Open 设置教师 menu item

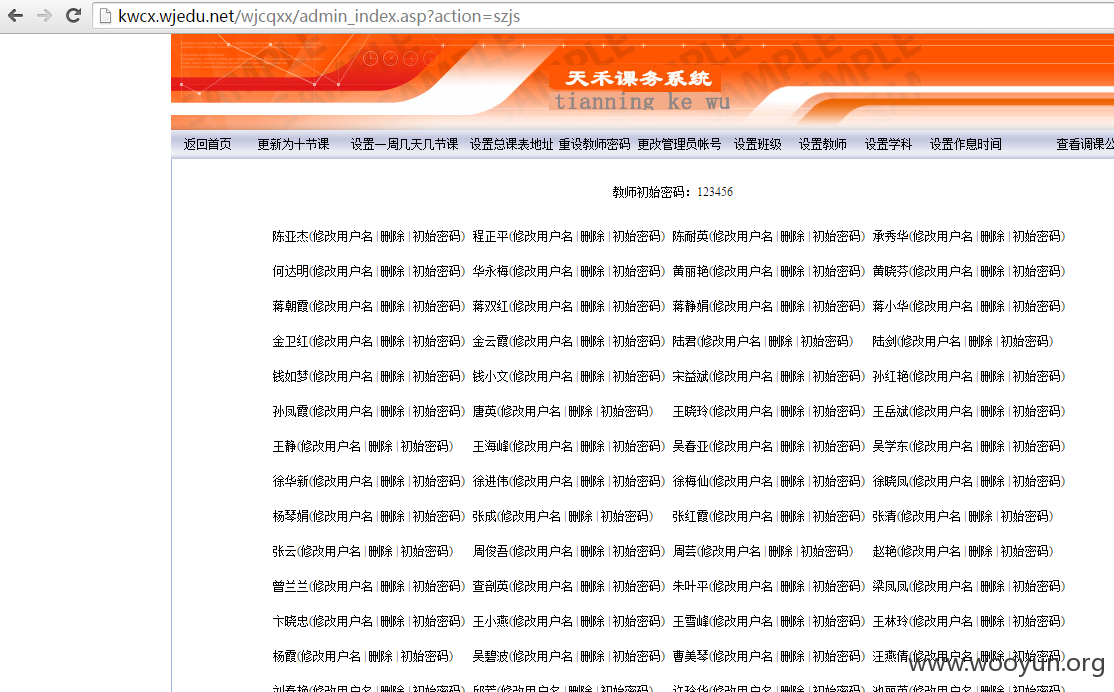pyautogui.click(x=823, y=144)
